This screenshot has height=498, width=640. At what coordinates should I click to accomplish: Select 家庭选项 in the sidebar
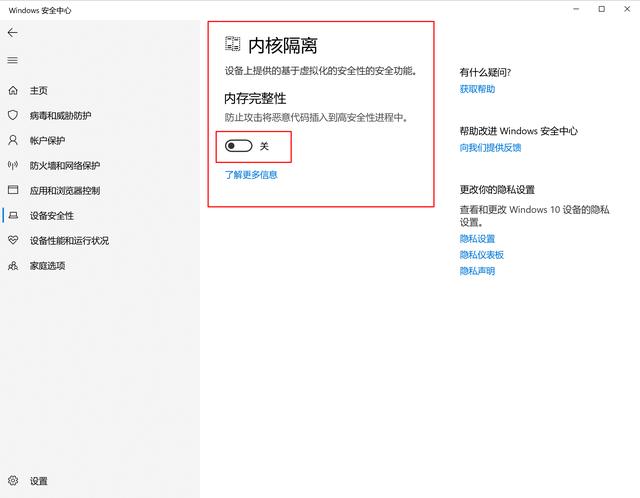click(x=47, y=266)
